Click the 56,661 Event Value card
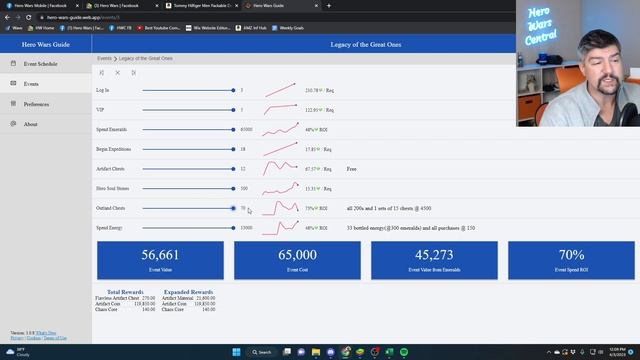Screen dimensions: 640x360 coord(160,260)
